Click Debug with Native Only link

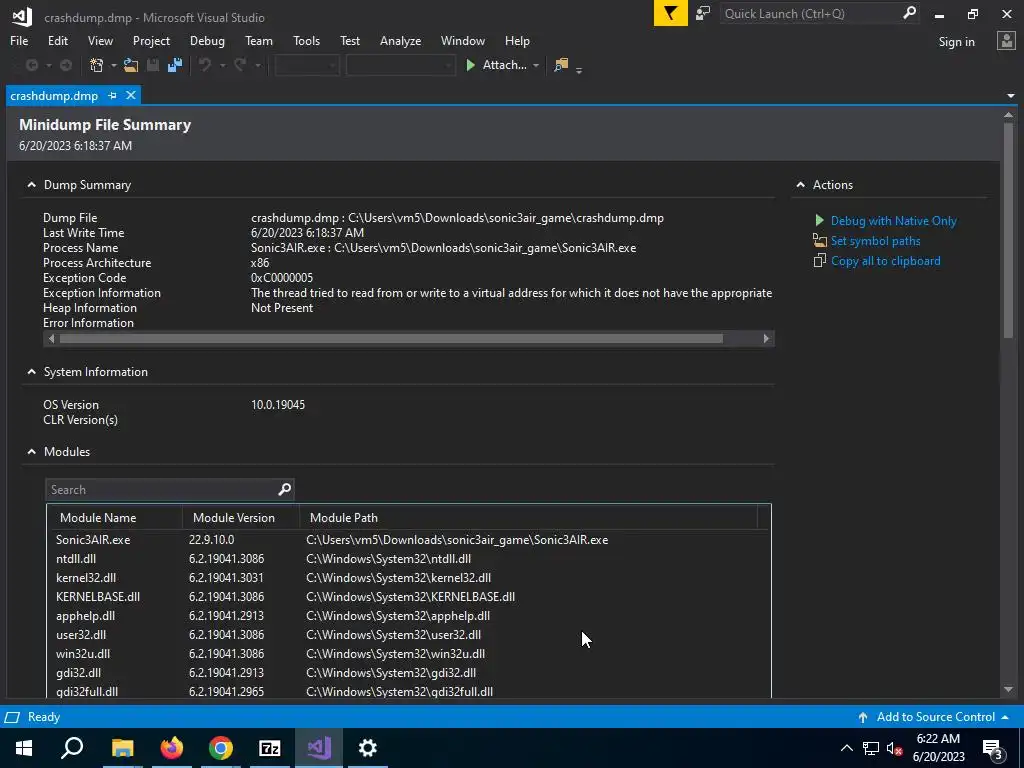[x=893, y=221]
